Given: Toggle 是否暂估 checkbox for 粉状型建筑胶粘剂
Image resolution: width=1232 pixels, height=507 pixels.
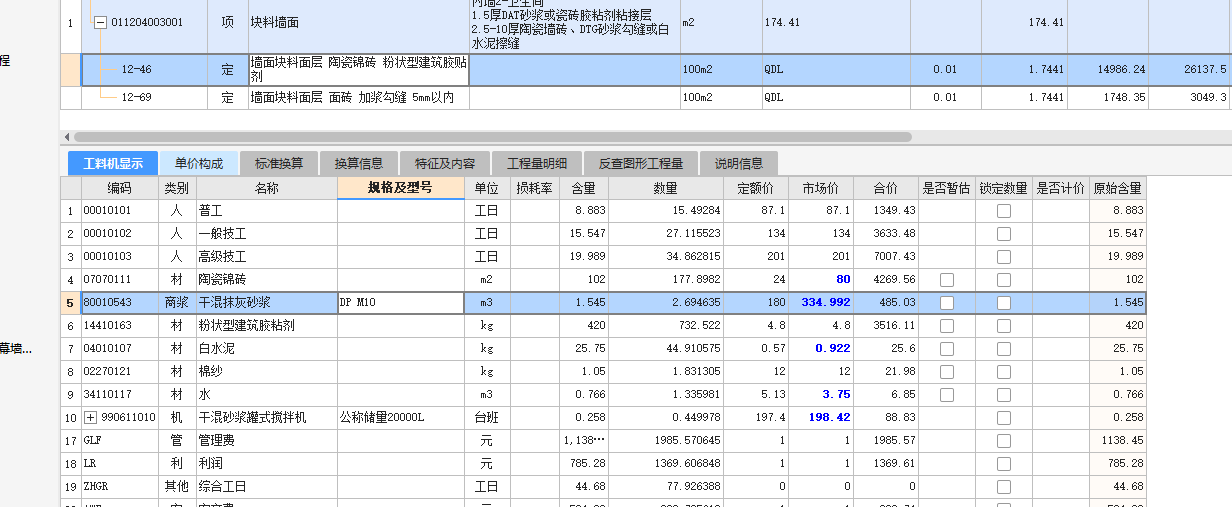Looking at the screenshot, I should (x=946, y=325).
